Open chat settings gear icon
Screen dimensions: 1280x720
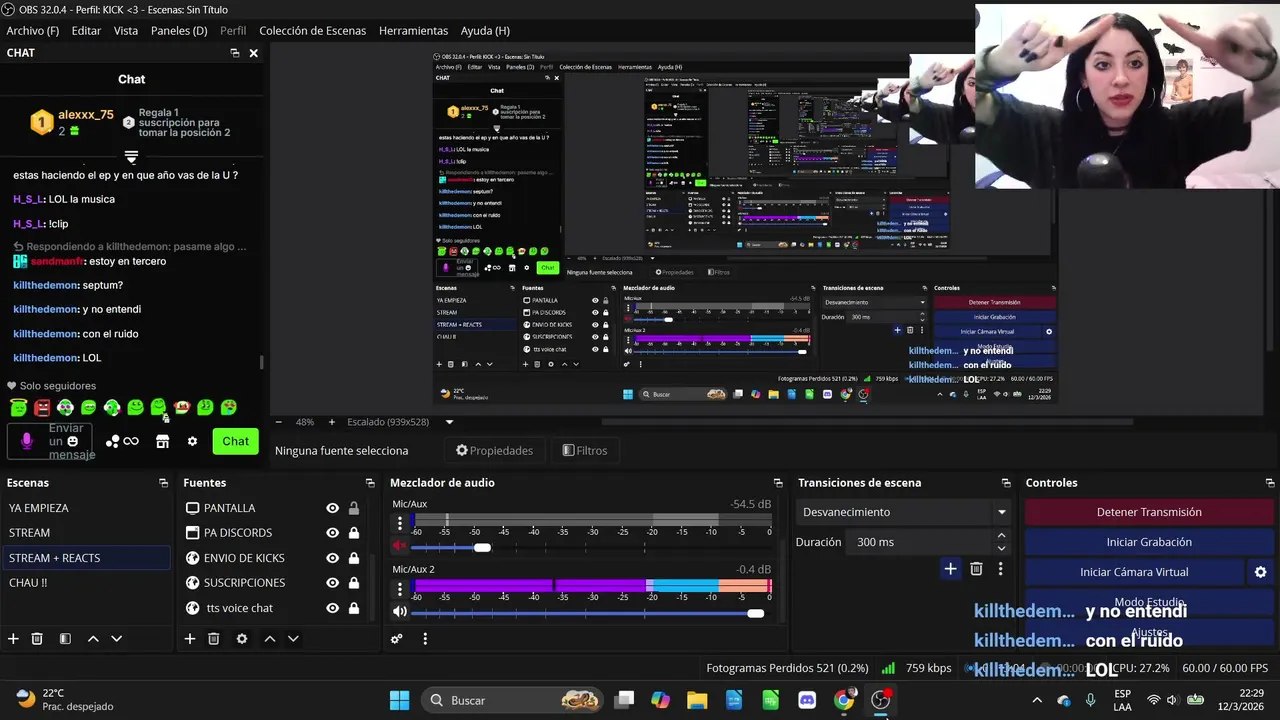point(192,441)
